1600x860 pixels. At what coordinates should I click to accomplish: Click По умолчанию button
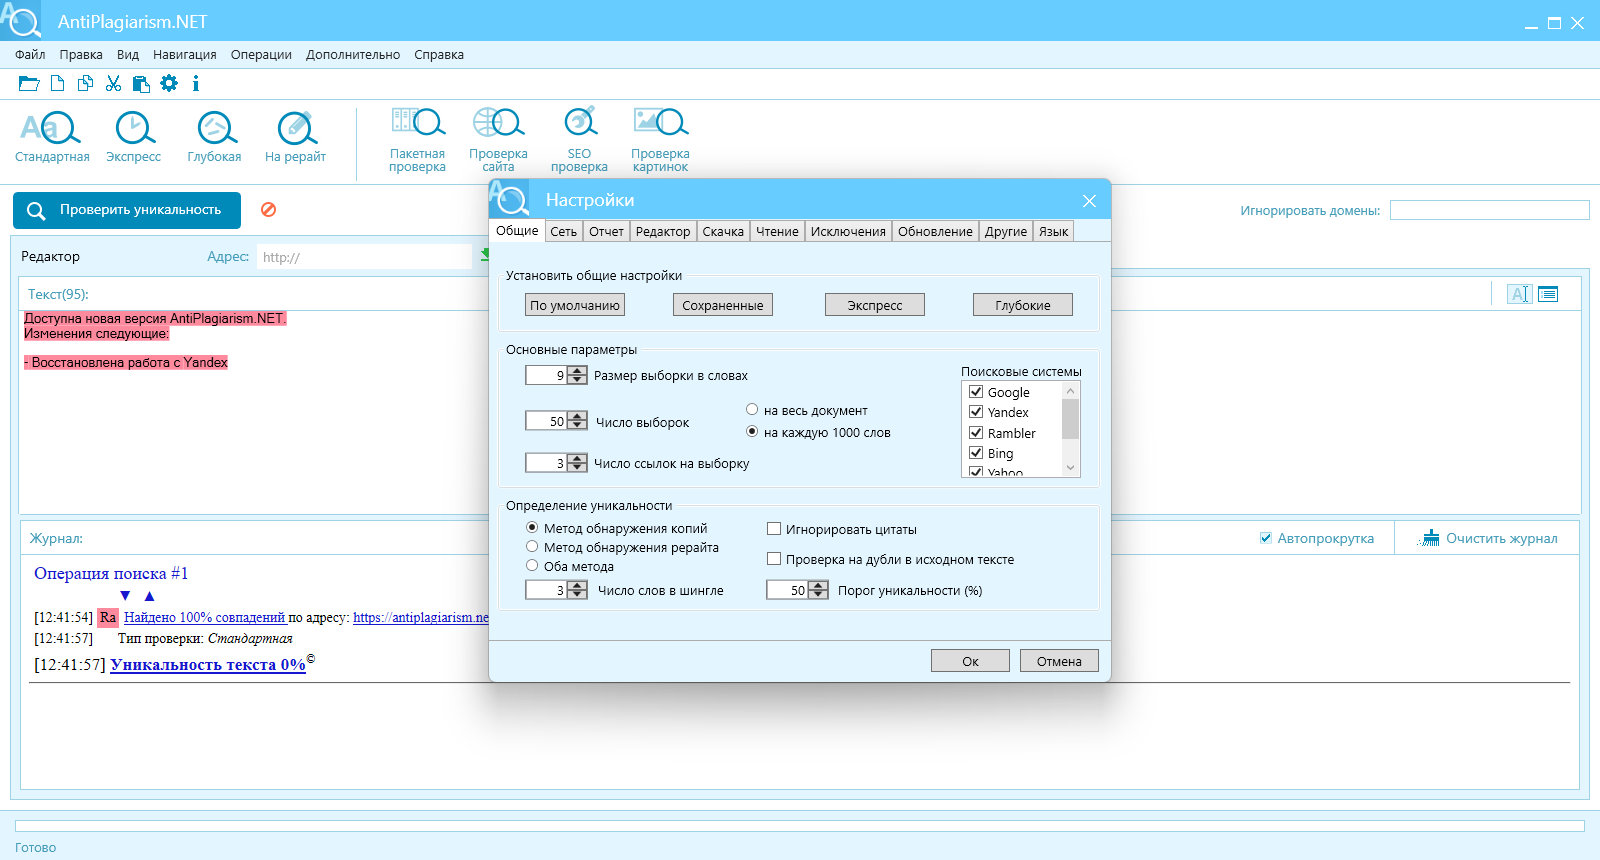(x=575, y=305)
